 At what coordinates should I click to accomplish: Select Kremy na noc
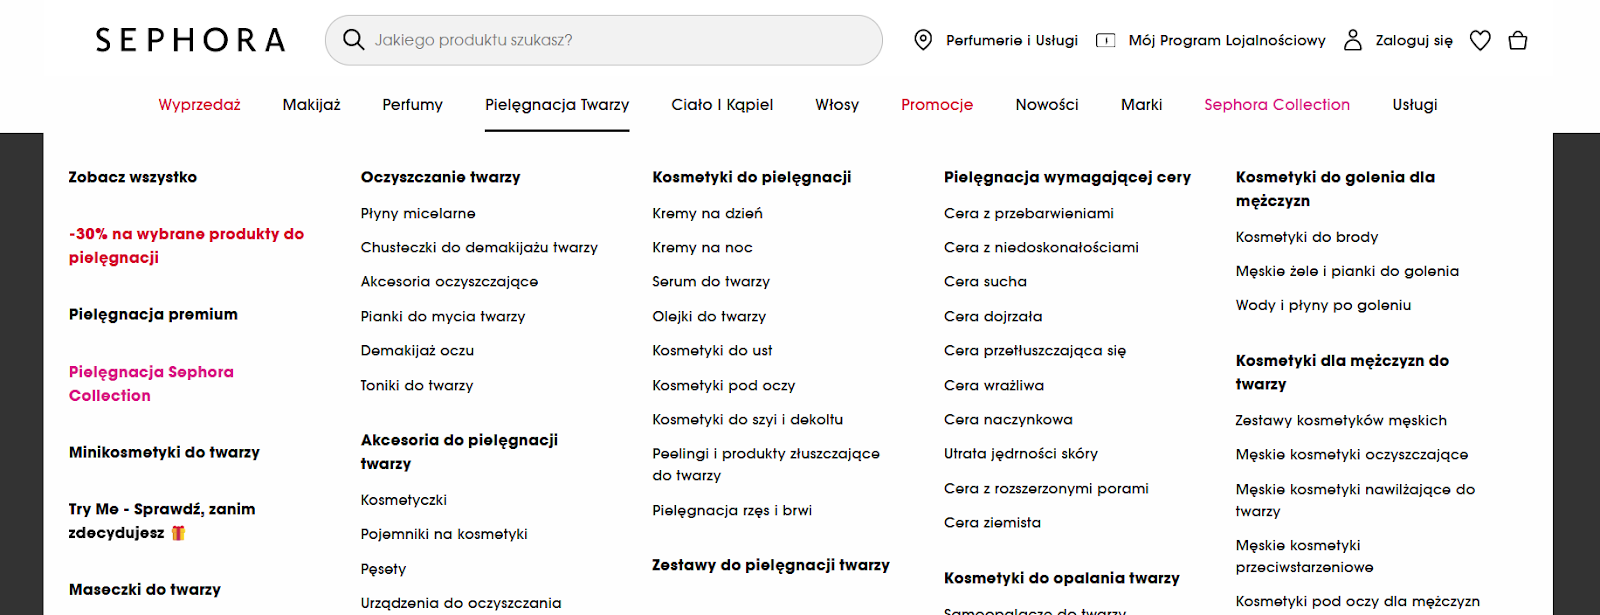pyautogui.click(x=702, y=248)
